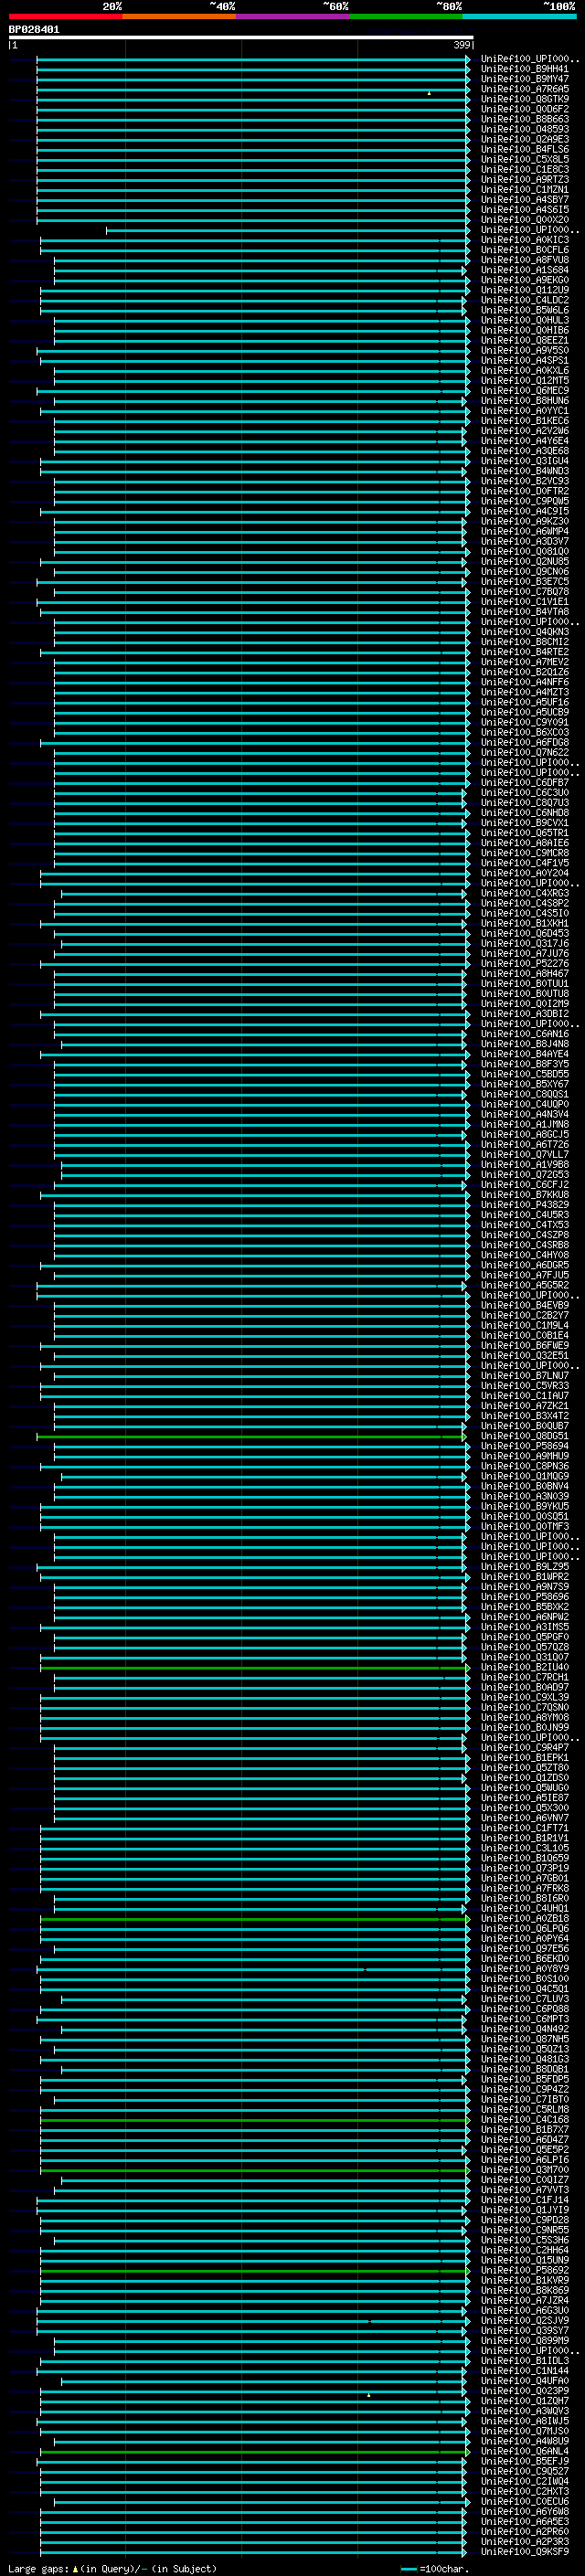Select the UniRef100_A8FVU8 label
The image size is (585, 2576).
[525, 260]
